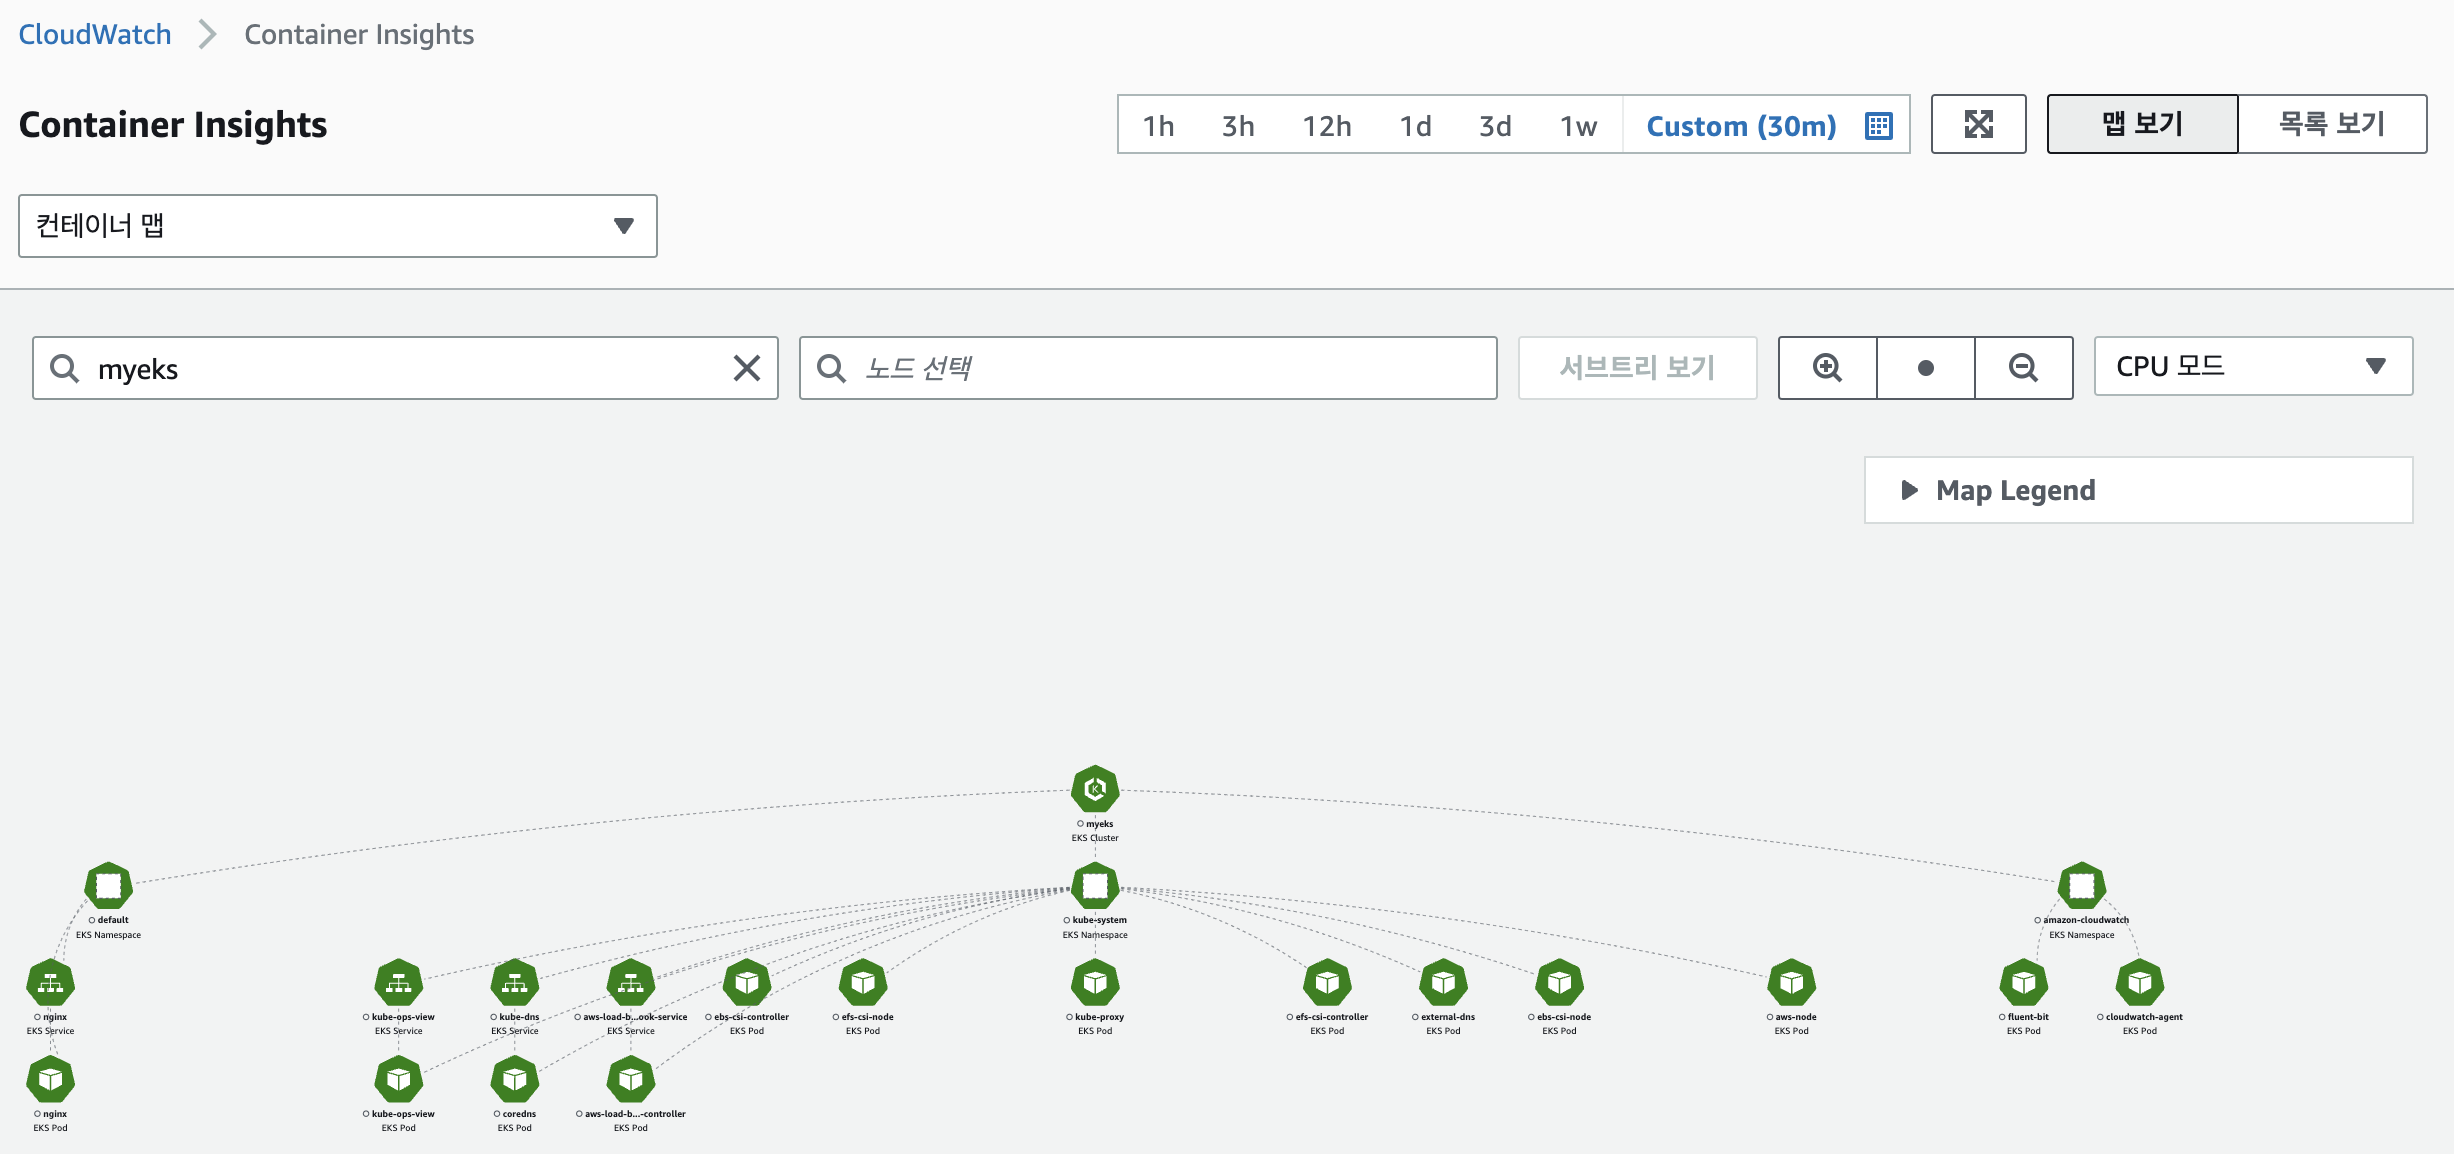
Task: Zoom in on the container map
Action: click(1827, 368)
